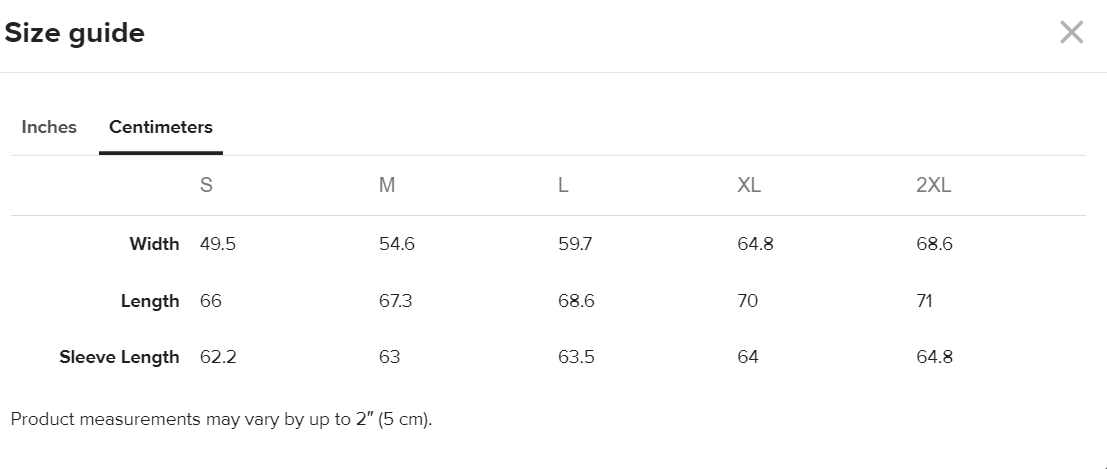The height and width of the screenshot is (469, 1107).
Task: Click the 70 length value for XL
Action: (748, 301)
